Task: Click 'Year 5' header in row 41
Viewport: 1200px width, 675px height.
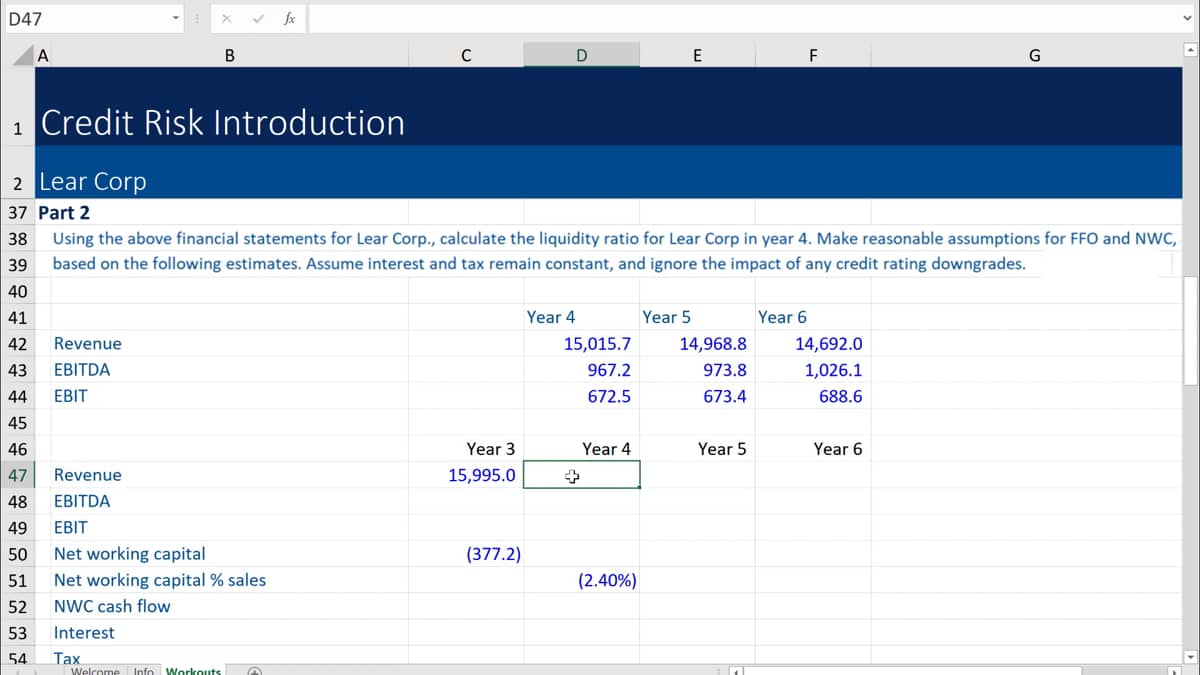Action: click(666, 317)
